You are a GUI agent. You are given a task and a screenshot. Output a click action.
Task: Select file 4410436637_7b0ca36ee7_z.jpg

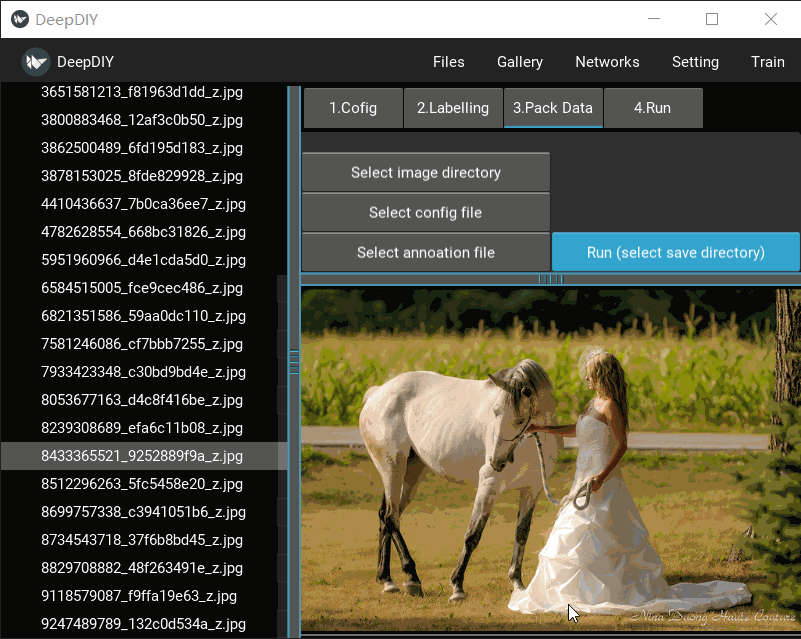tap(143, 204)
